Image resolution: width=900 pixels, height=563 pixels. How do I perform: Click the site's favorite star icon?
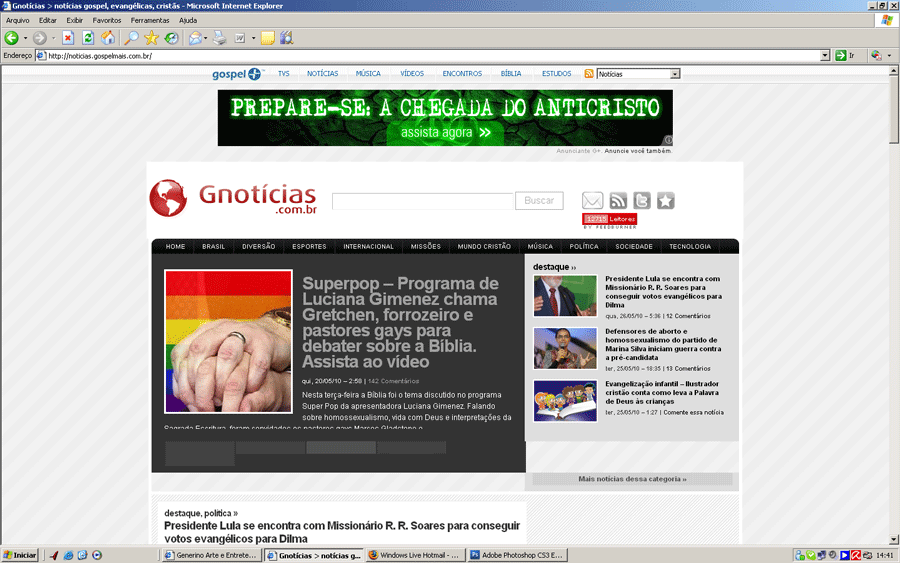coord(666,200)
